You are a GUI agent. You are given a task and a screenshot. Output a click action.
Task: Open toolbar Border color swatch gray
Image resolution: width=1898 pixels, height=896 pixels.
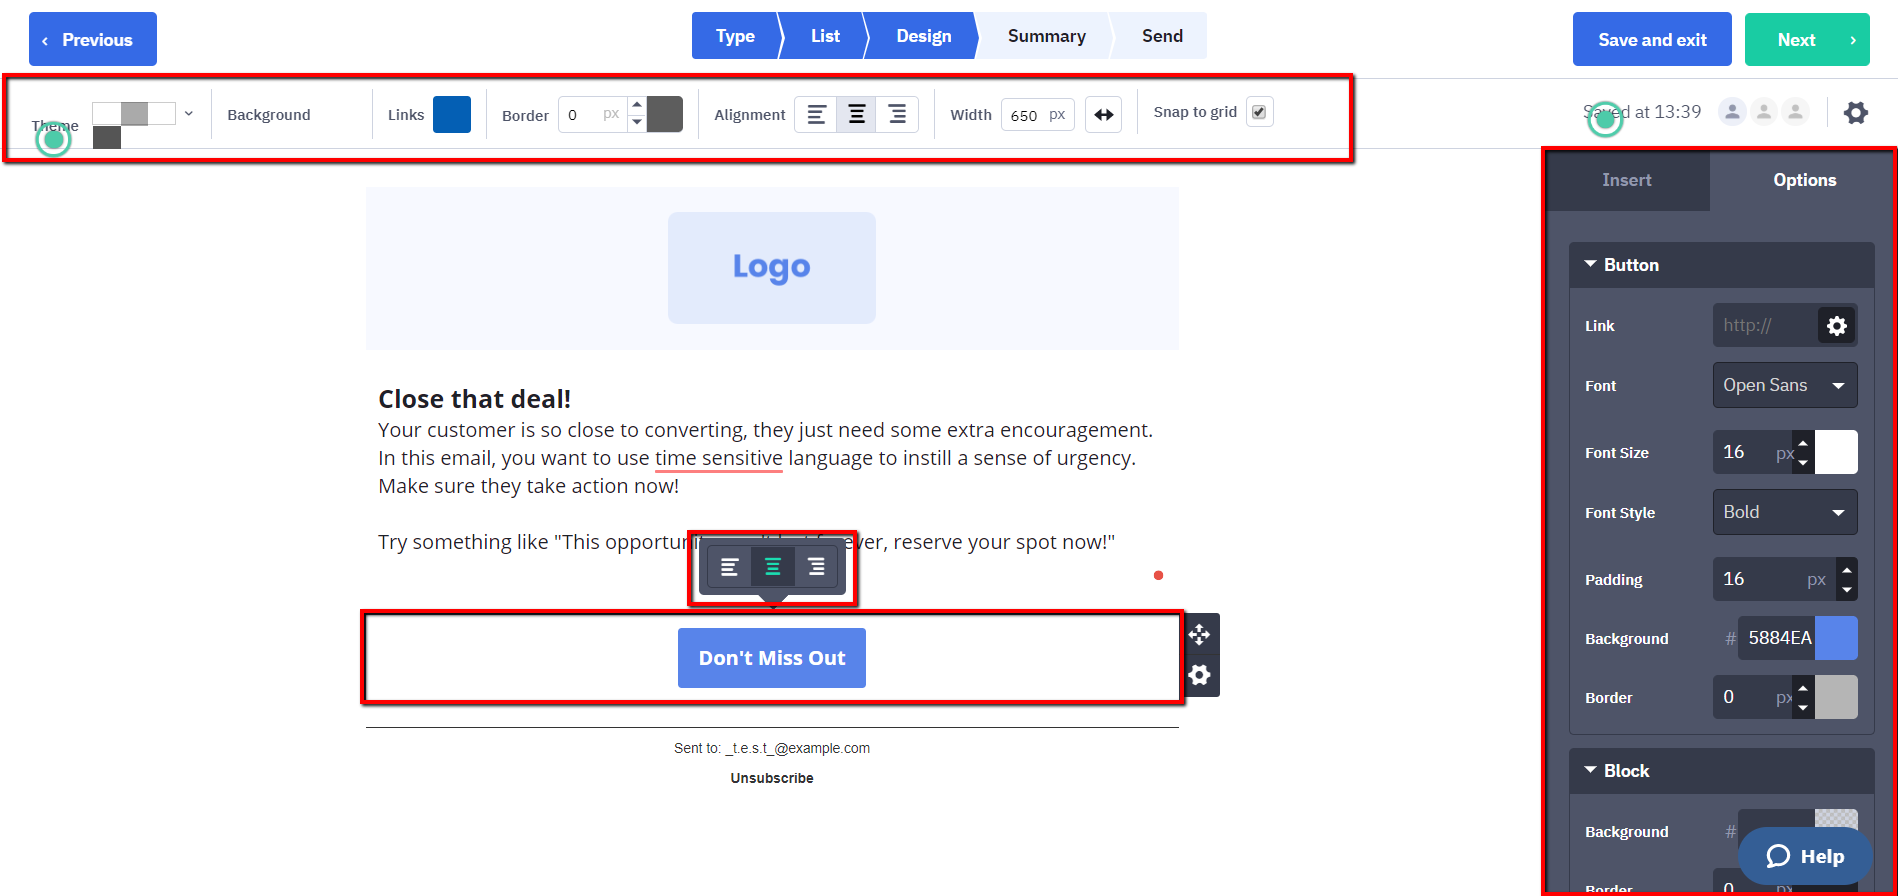pyautogui.click(x=665, y=115)
